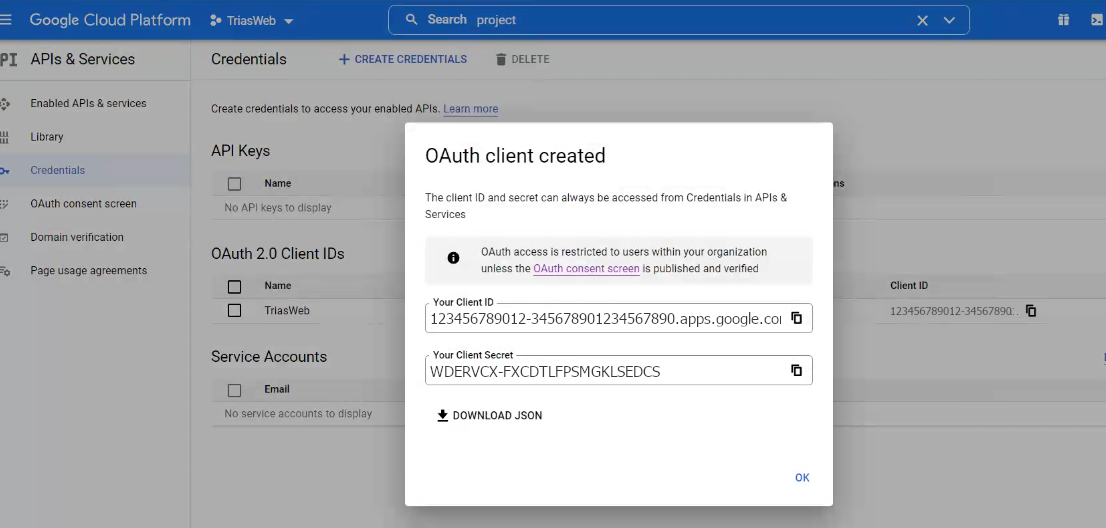Clear the search box with X icon
The width and height of the screenshot is (1106, 528).
point(922,20)
